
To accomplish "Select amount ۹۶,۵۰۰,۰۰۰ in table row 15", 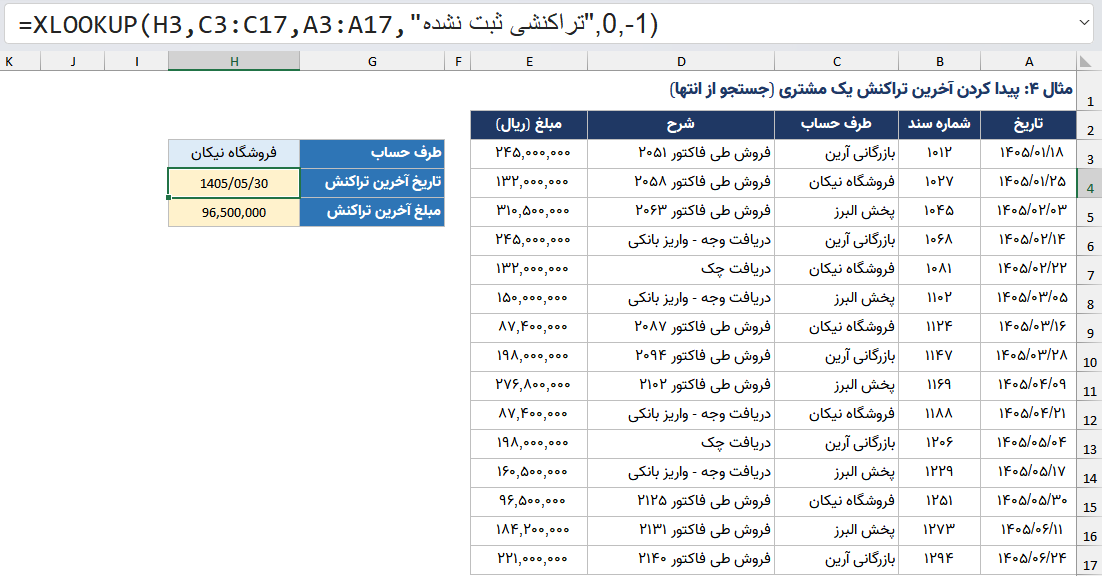I will [529, 502].
